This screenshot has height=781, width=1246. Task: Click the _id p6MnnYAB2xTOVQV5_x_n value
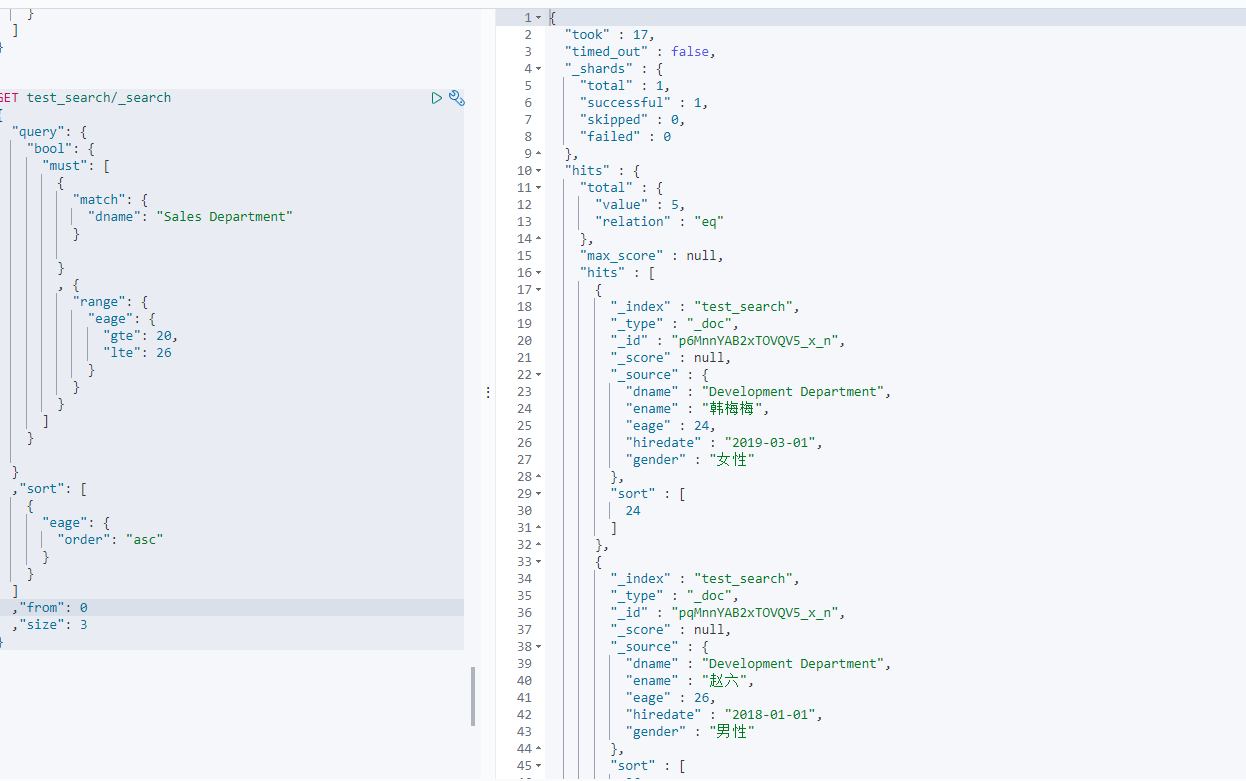pyautogui.click(x=756, y=341)
